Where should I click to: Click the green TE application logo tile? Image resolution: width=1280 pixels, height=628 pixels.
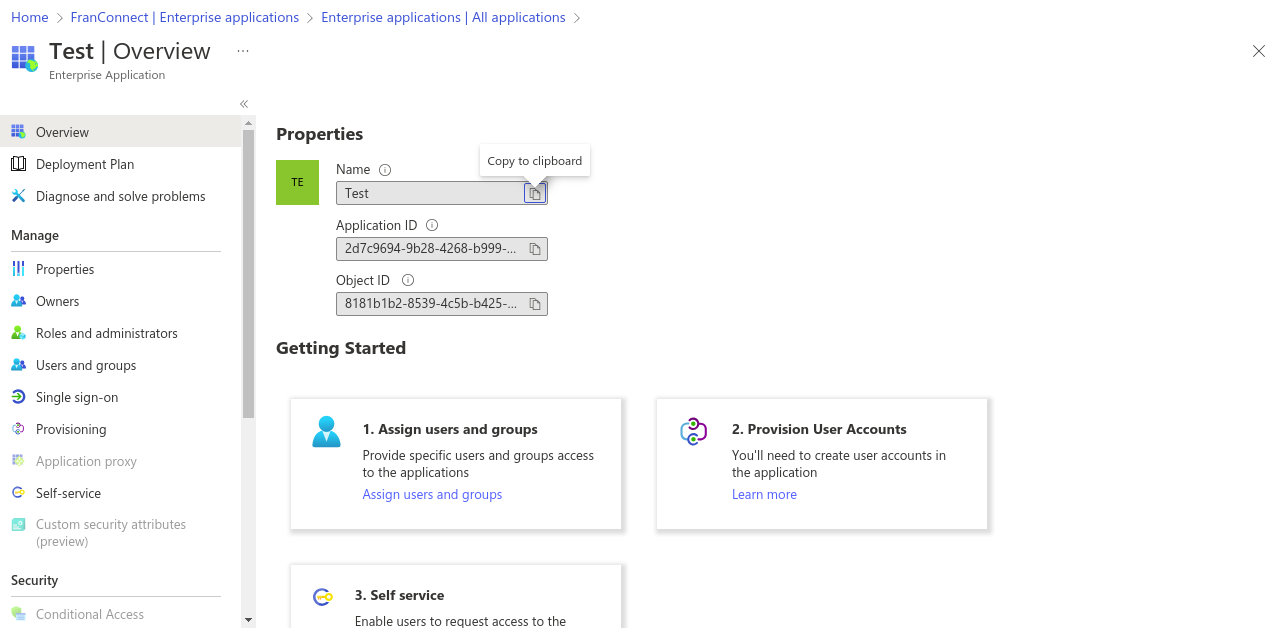coord(297,182)
